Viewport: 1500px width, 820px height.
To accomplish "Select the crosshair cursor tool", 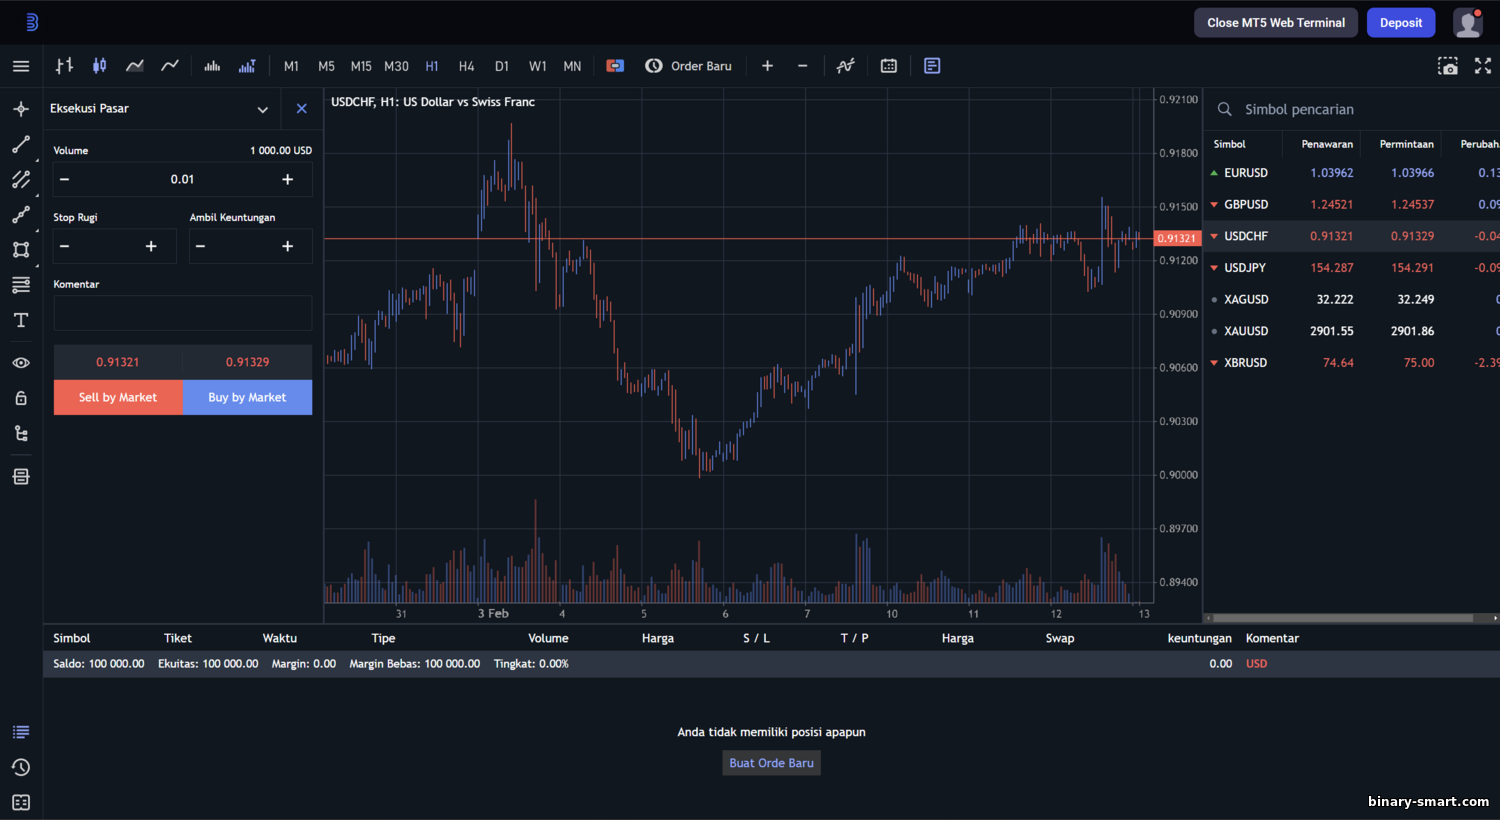I will [x=21, y=109].
